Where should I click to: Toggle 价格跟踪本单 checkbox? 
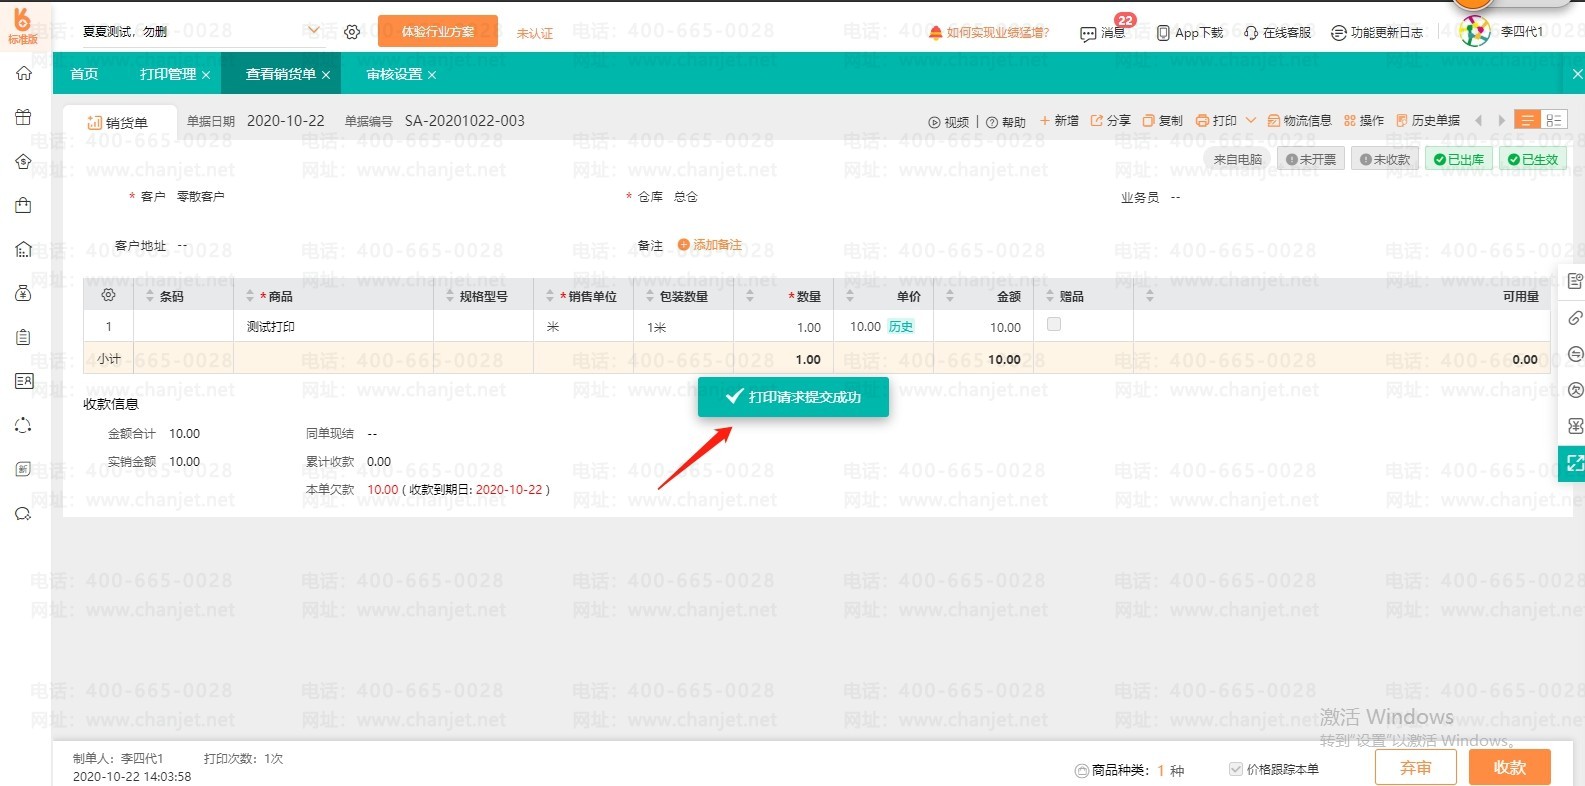(x=1236, y=769)
